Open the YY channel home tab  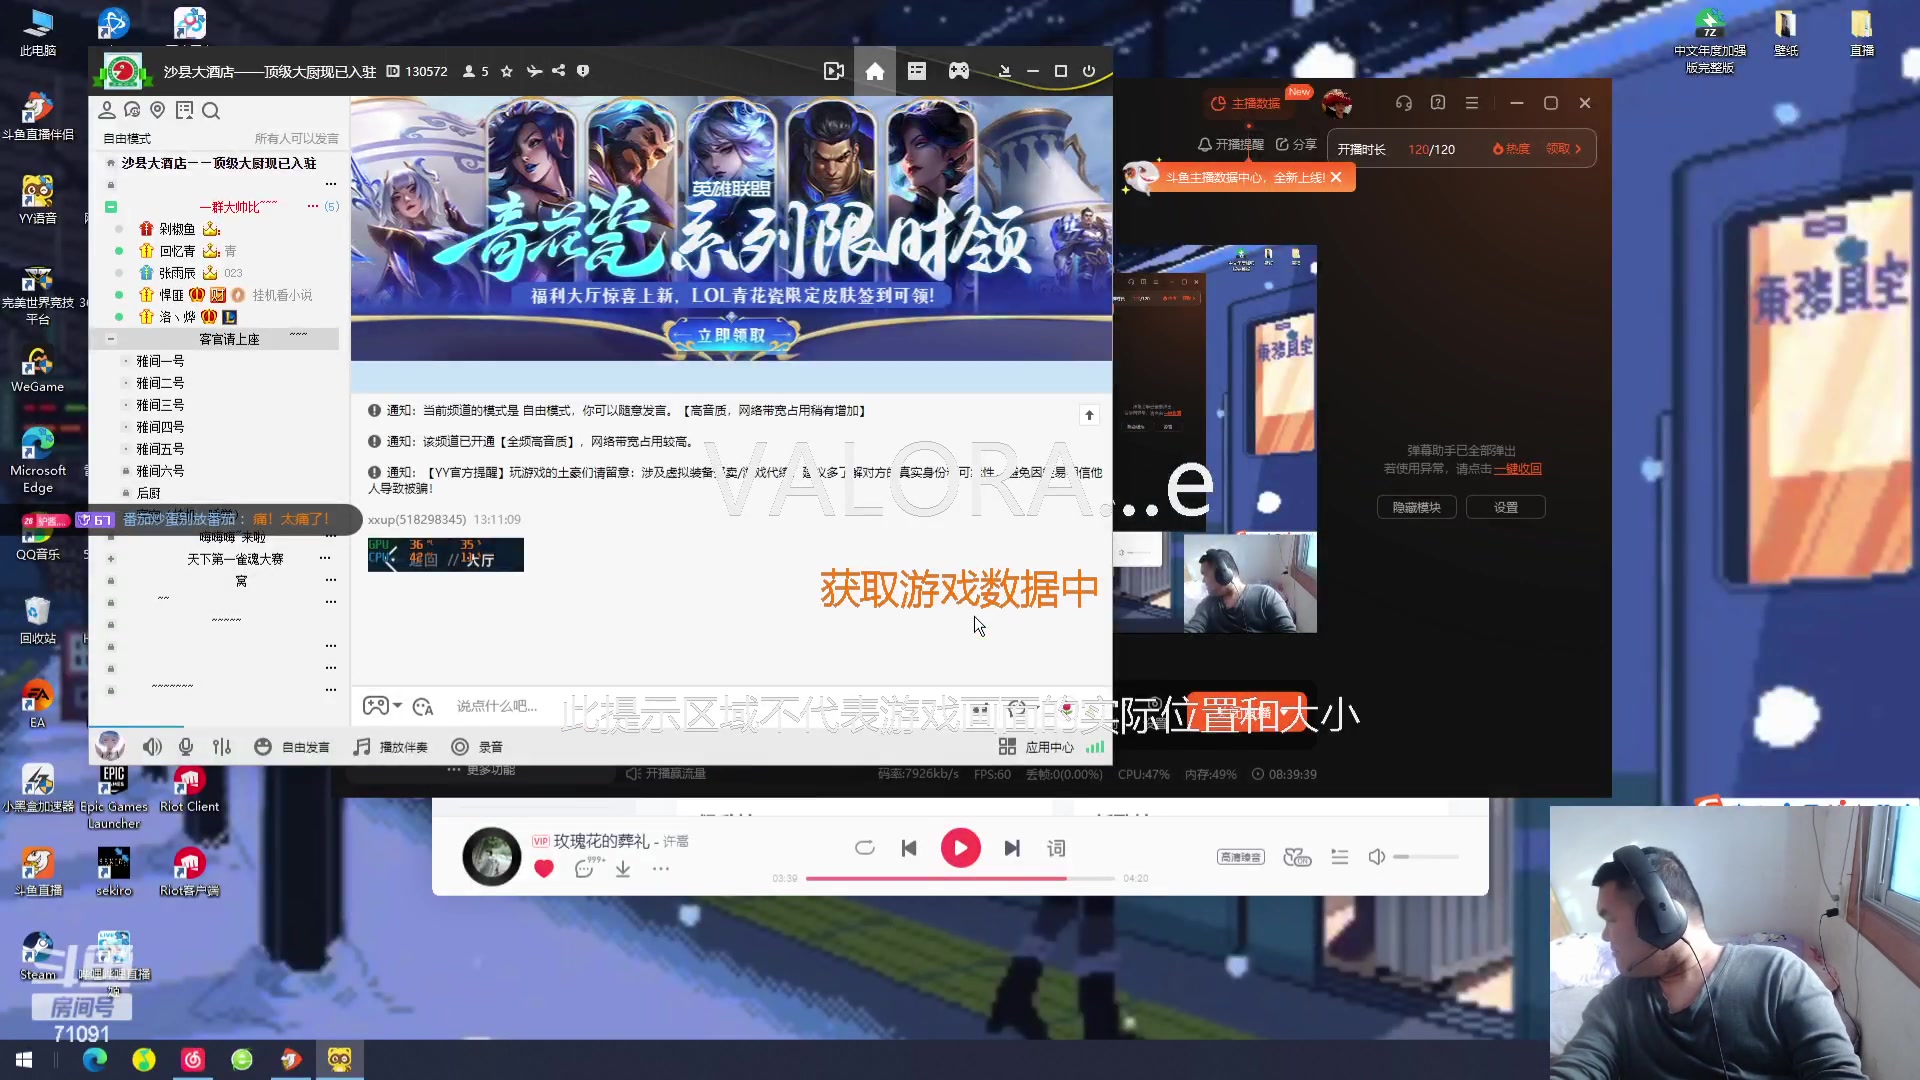point(875,71)
